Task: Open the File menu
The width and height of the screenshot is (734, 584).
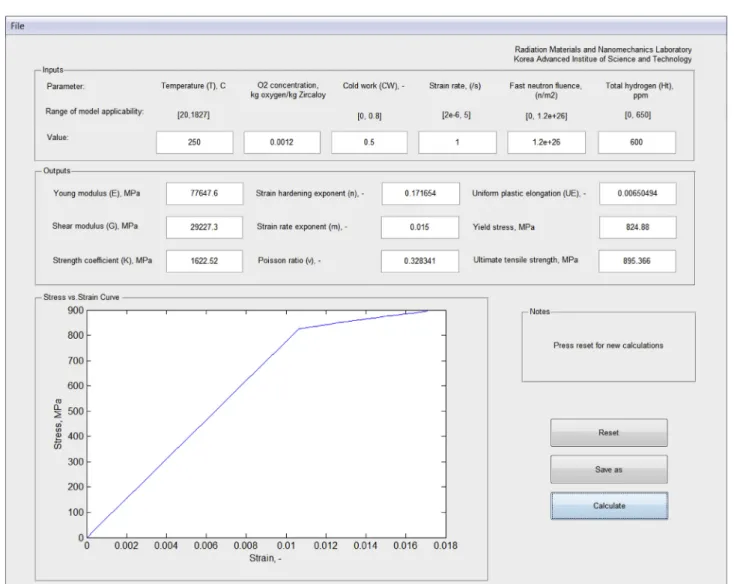Action: coord(17,26)
